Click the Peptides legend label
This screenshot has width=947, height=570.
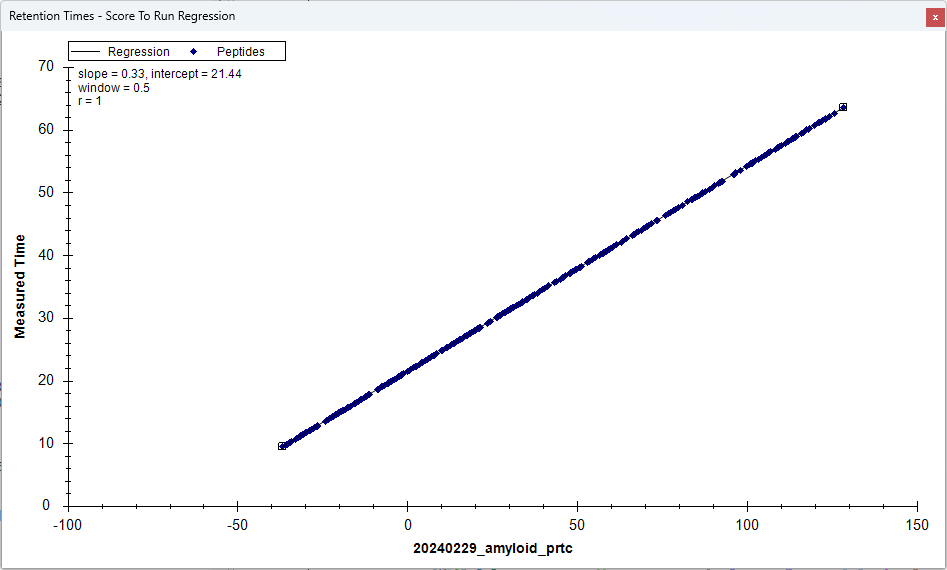[x=240, y=52]
